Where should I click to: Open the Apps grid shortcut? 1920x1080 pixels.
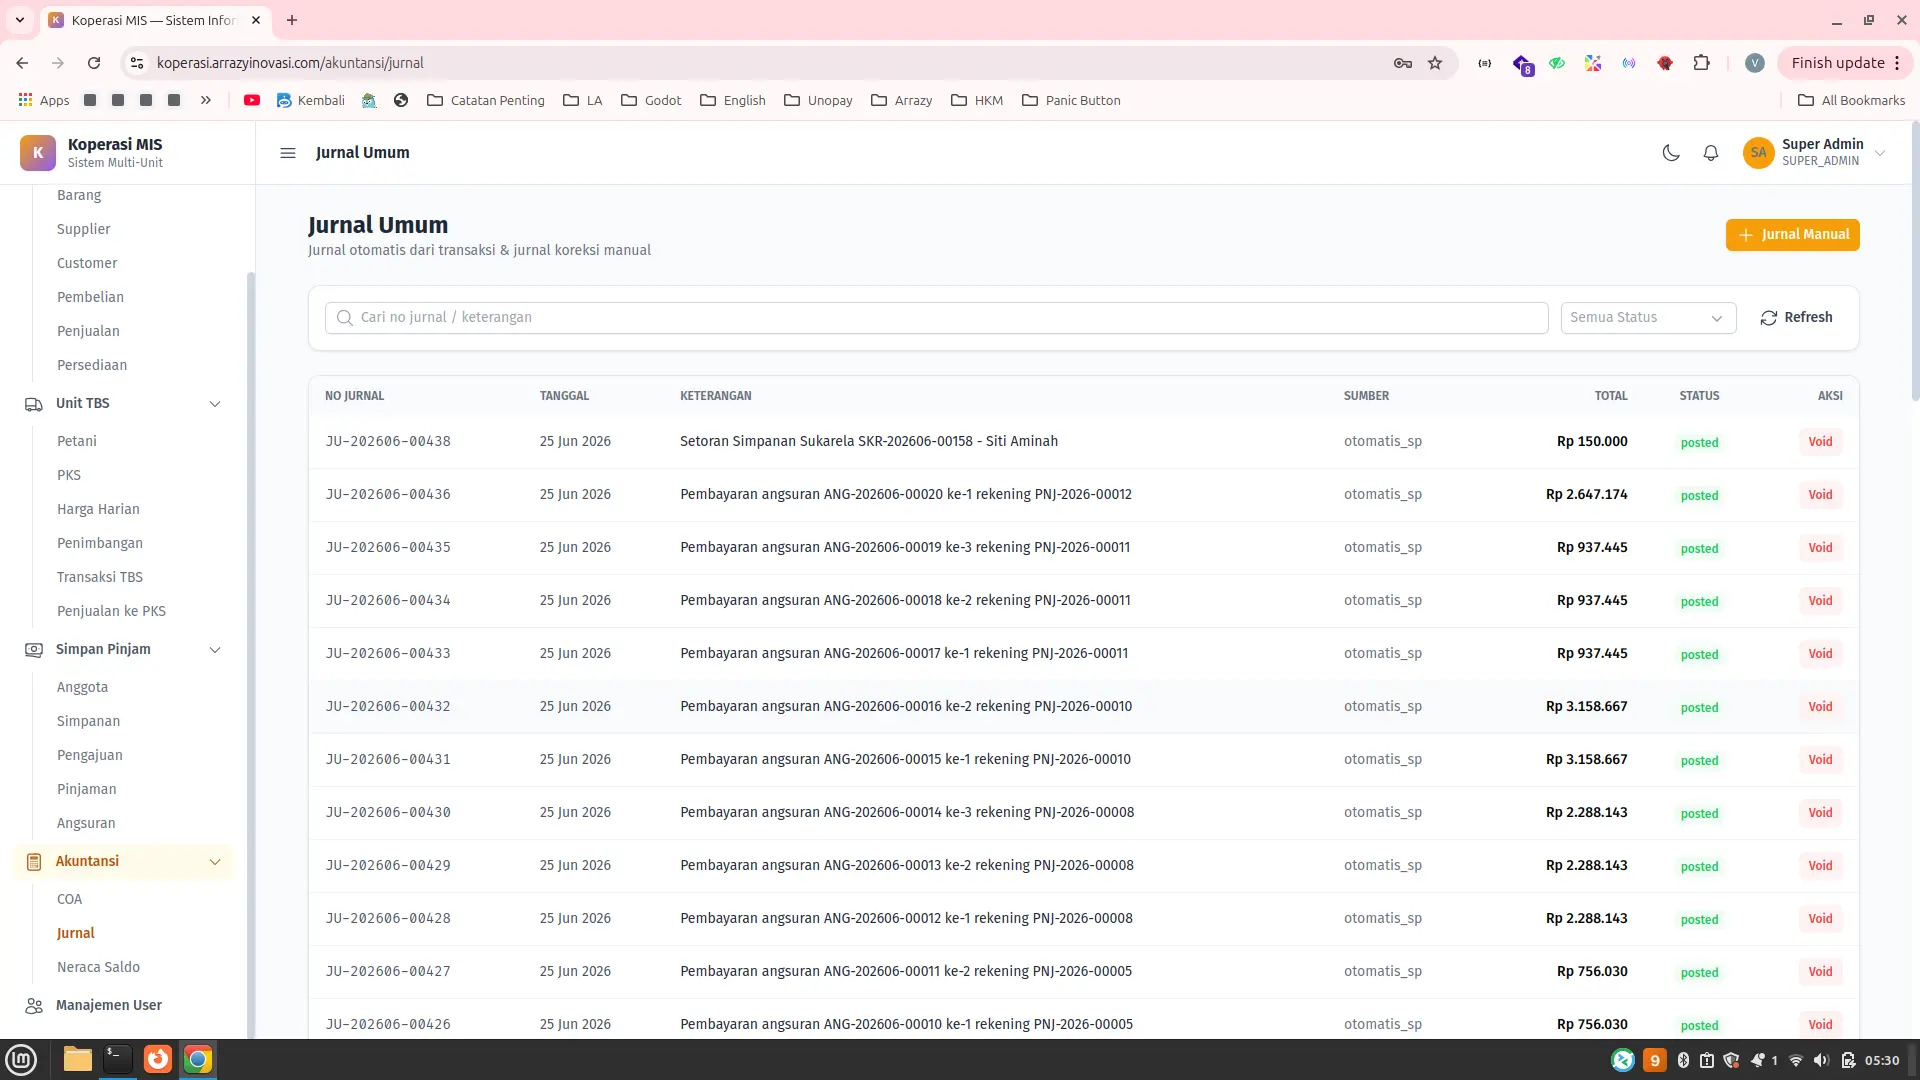click(44, 101)
